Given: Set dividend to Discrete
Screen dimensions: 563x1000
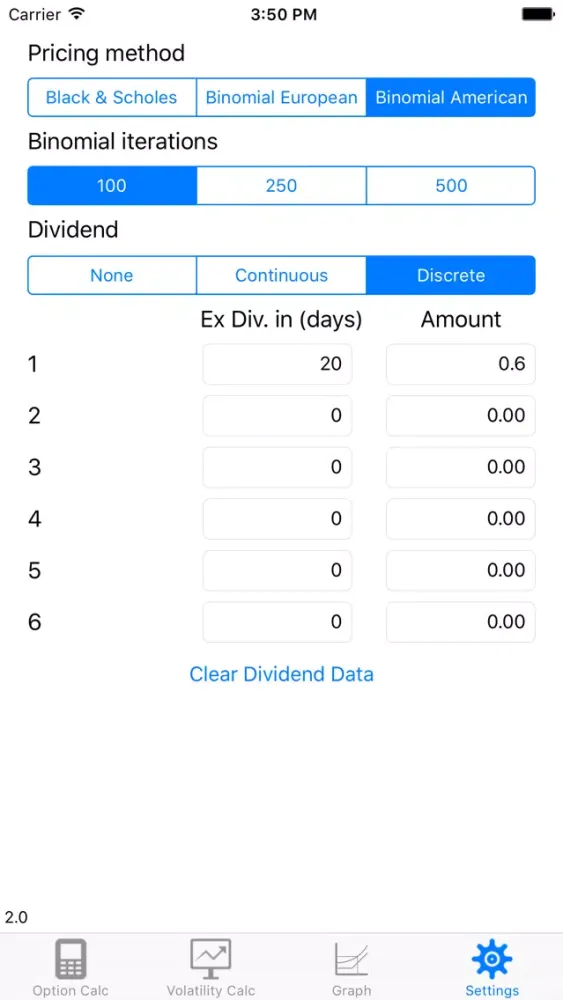Looking at the screenshot, I should pyautogui.click(x=451, y=276).
